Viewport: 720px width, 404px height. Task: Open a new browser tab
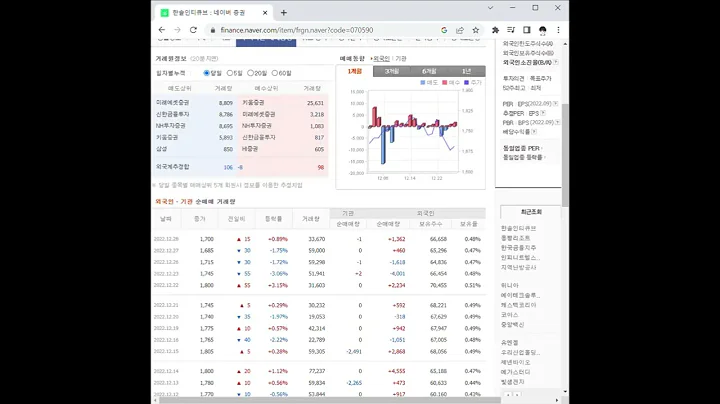[284, 13]
